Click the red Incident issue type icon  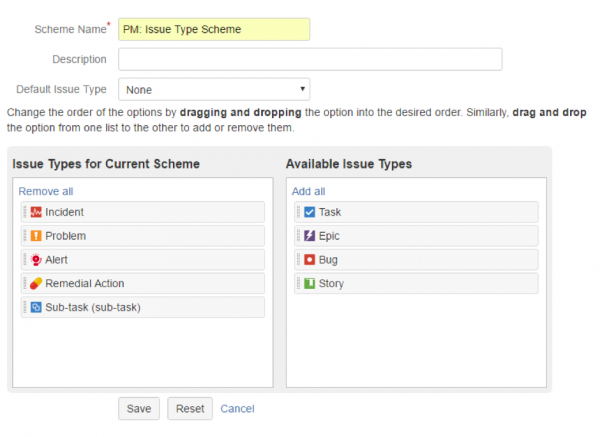point(36,212)
